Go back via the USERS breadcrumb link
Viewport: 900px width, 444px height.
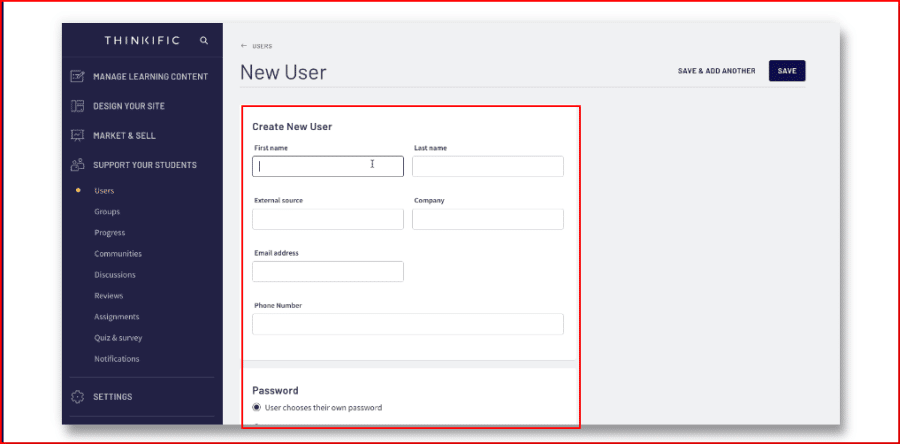point(262,46)
